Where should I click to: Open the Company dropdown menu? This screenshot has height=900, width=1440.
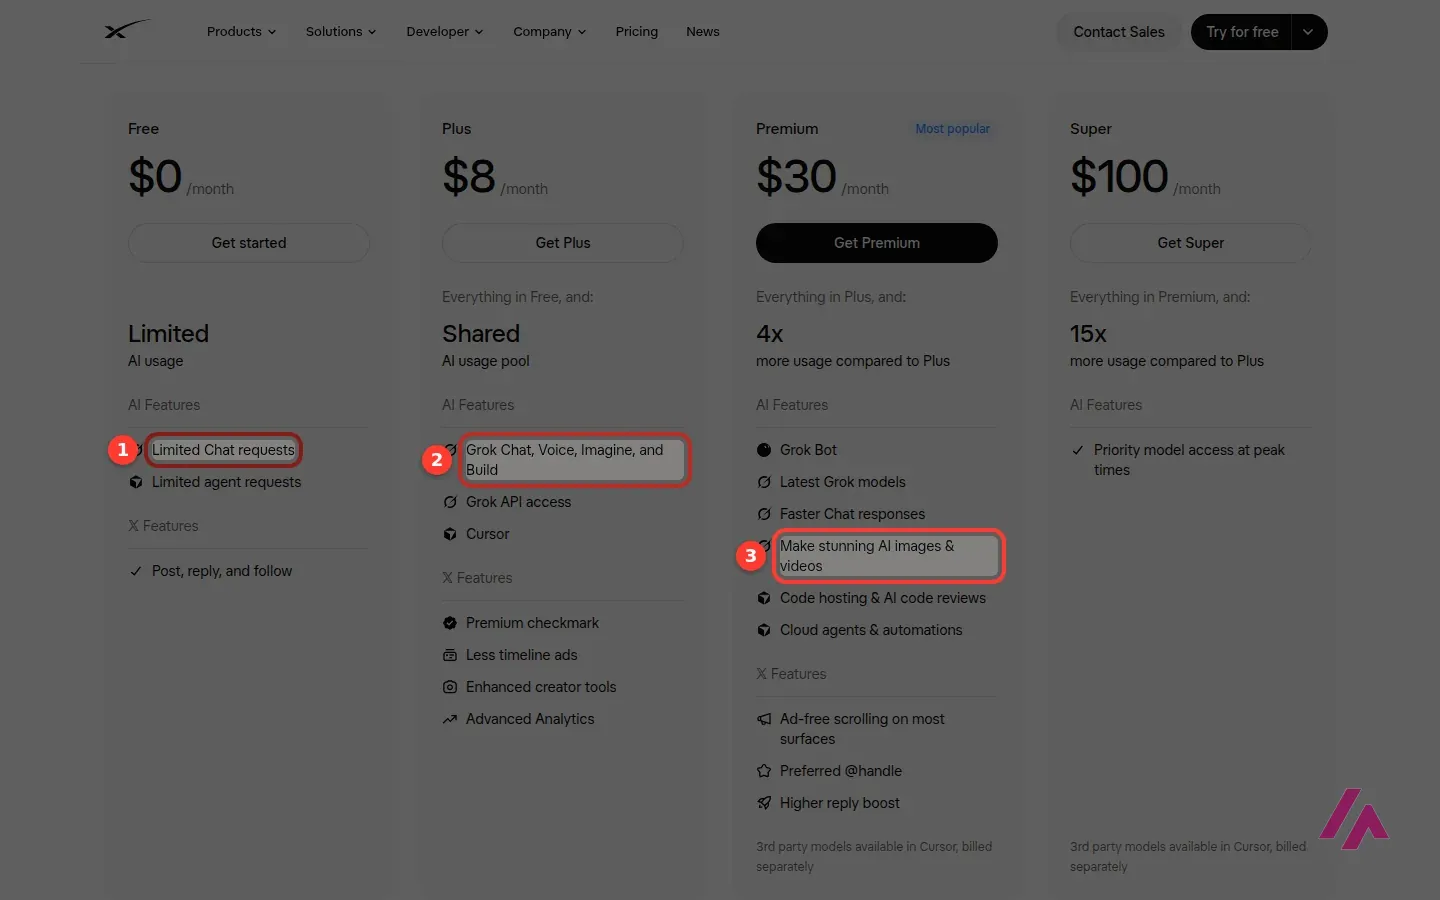(x=549, y=32)
